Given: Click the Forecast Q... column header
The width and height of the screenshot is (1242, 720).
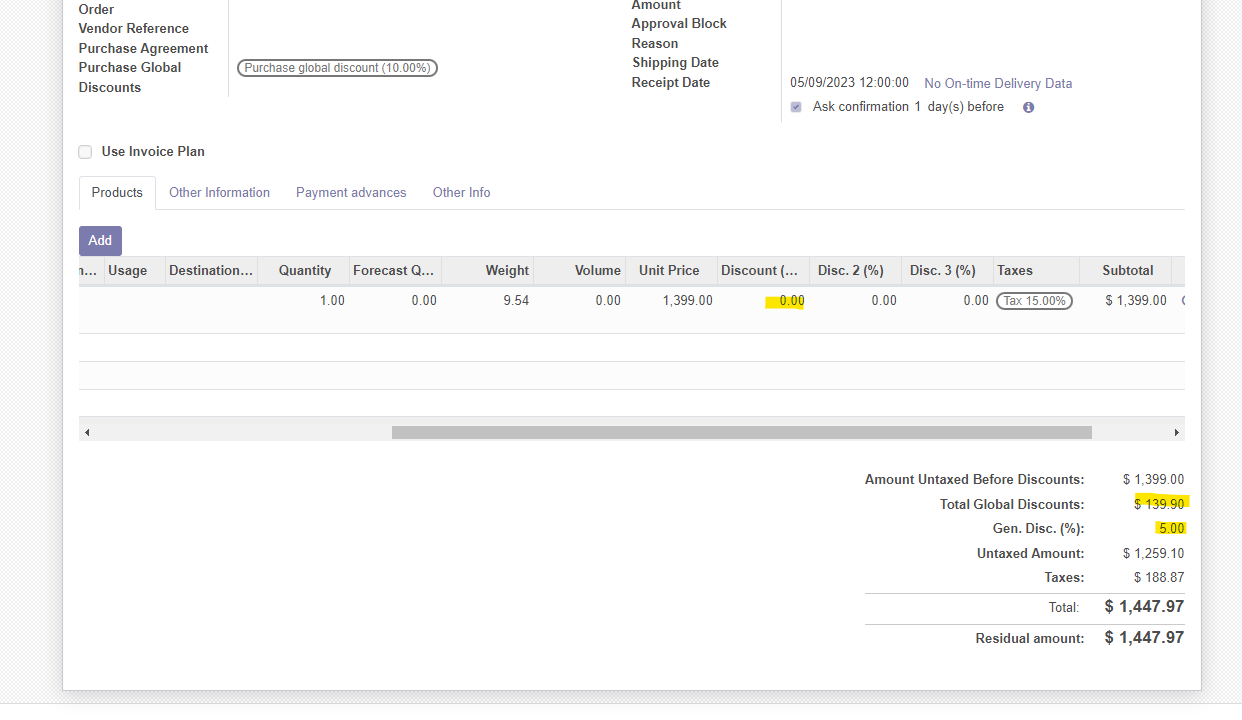Looking at the screenshot, I should click(394, 270).
